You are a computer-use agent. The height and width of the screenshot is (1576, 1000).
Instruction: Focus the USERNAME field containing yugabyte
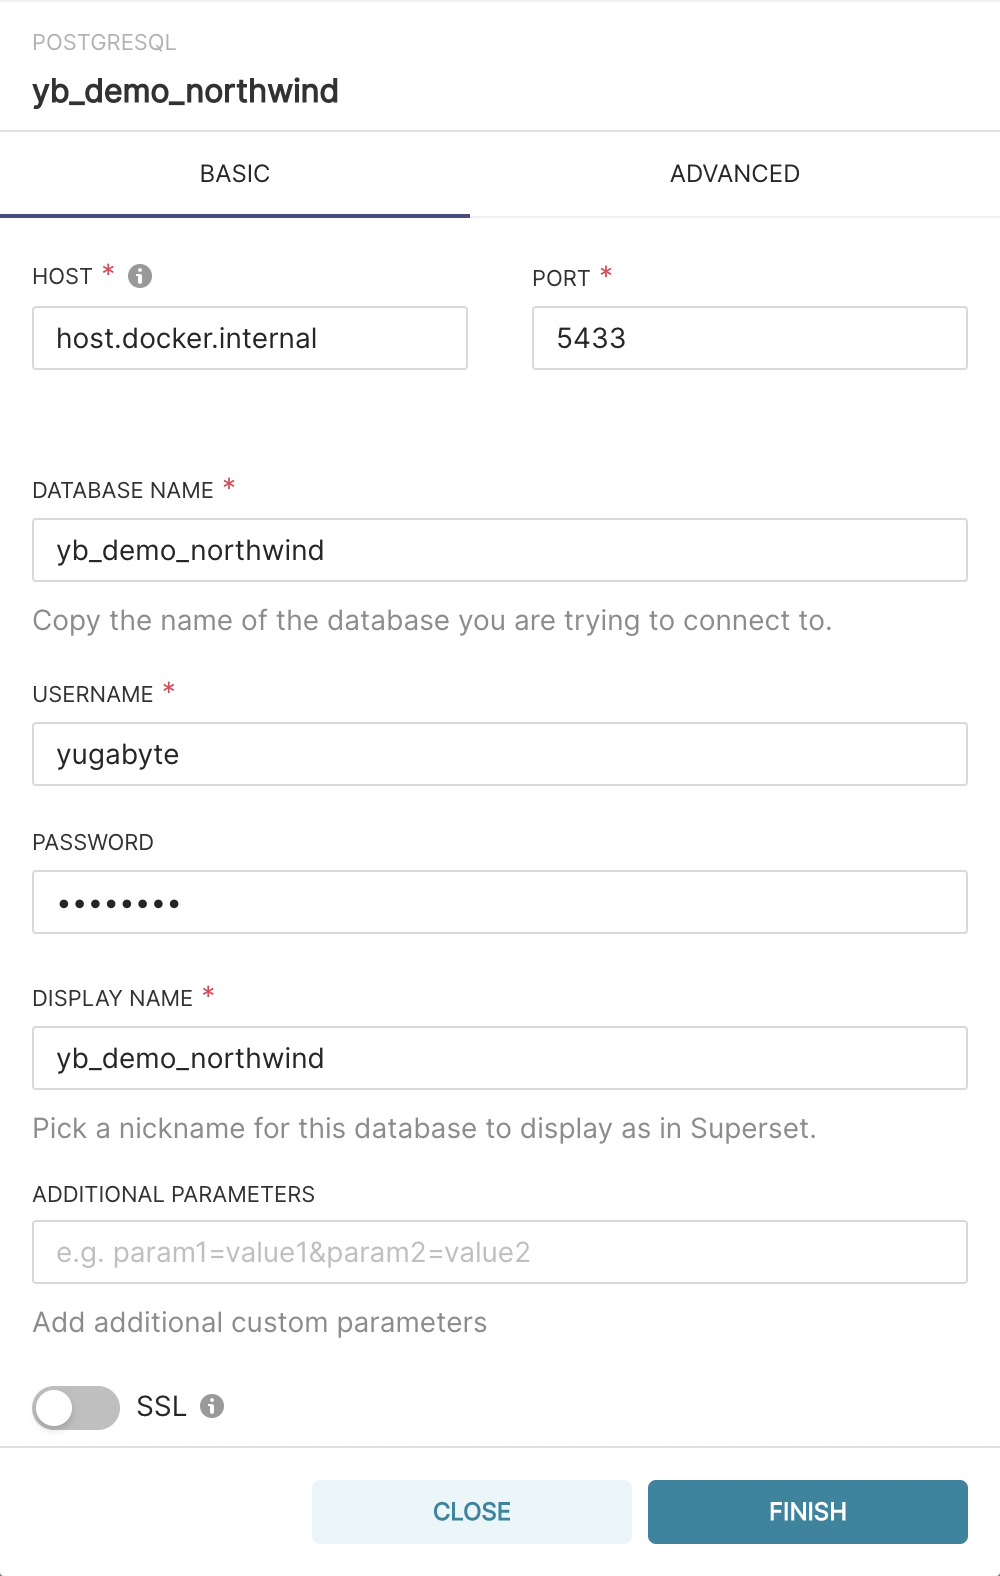(x=500, y=754)
